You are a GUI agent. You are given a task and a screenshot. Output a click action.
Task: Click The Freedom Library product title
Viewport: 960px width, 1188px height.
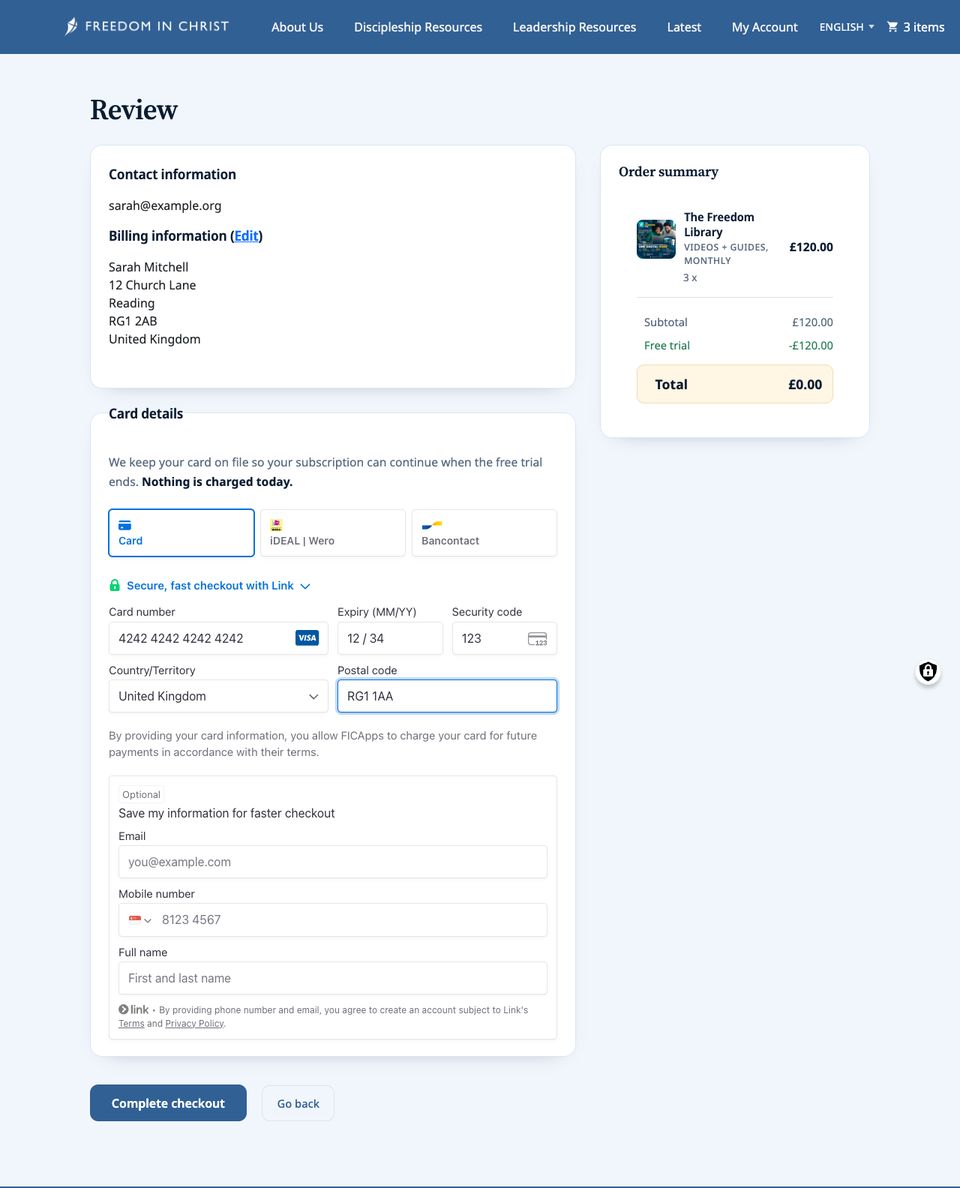pyautogui.click(x=719, y=224)
